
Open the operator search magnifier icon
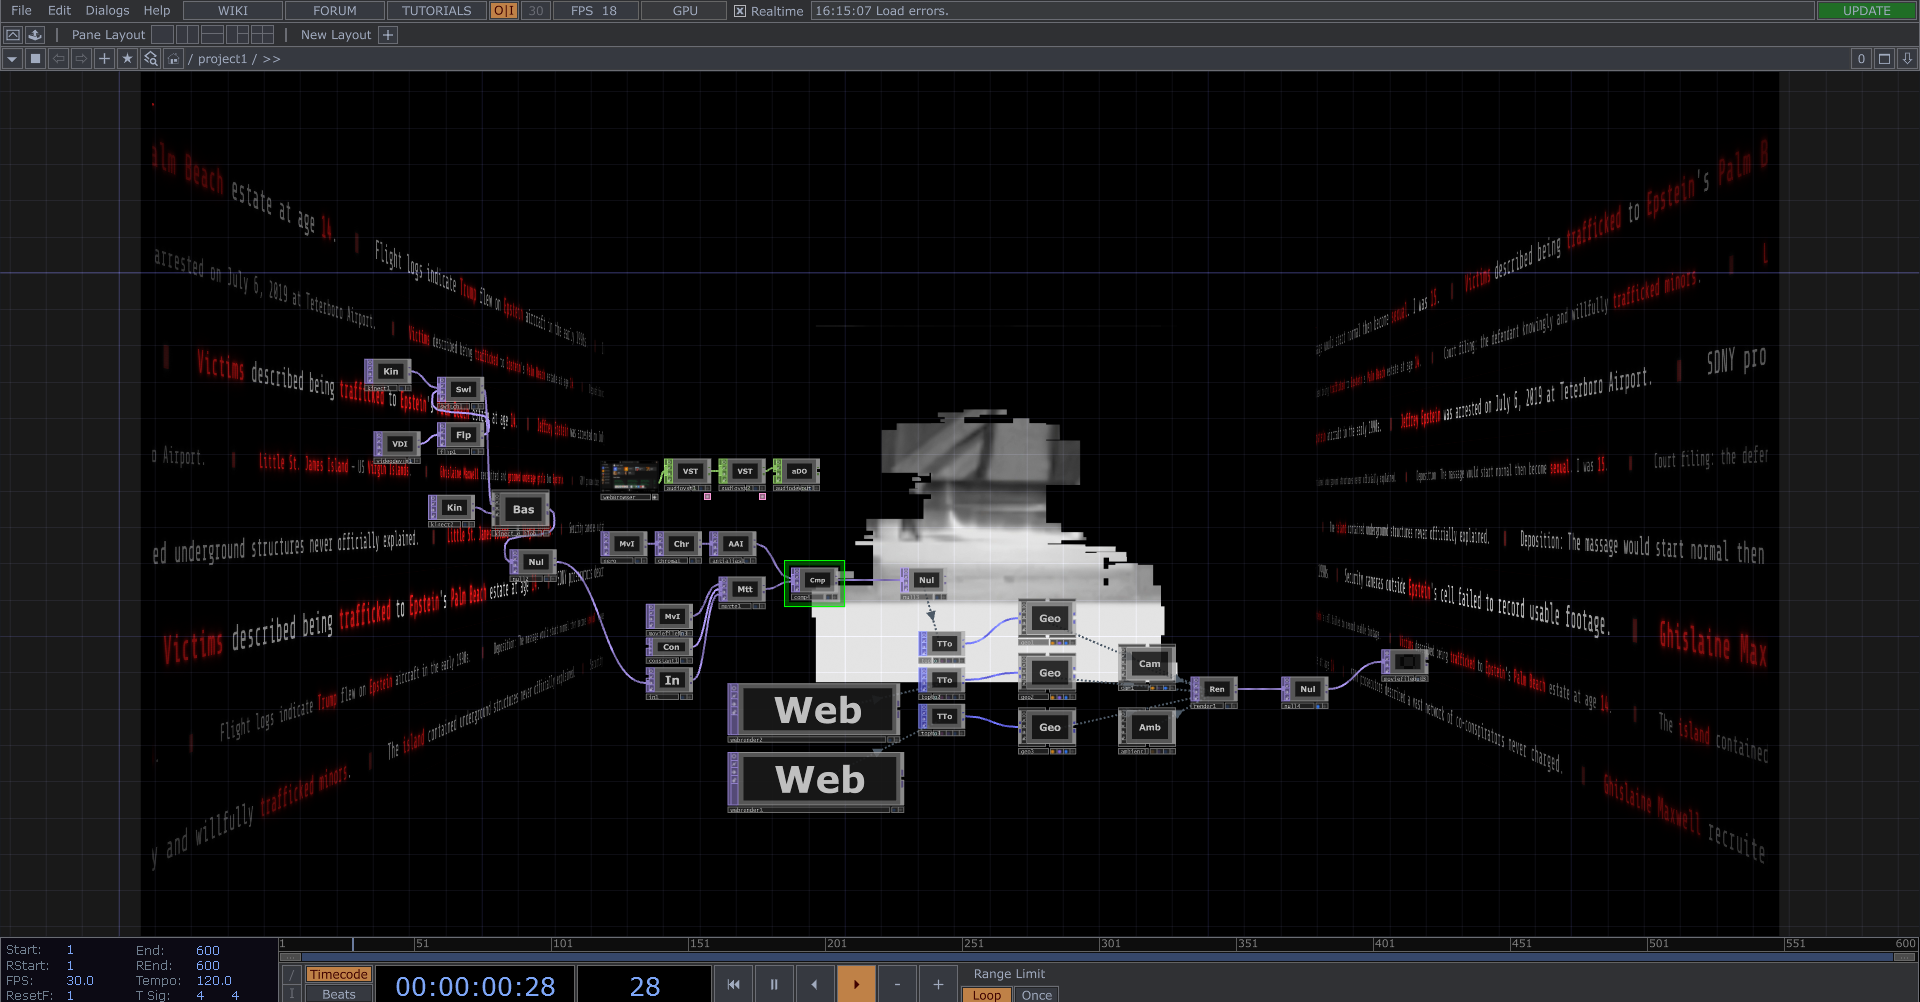[150, 59]
